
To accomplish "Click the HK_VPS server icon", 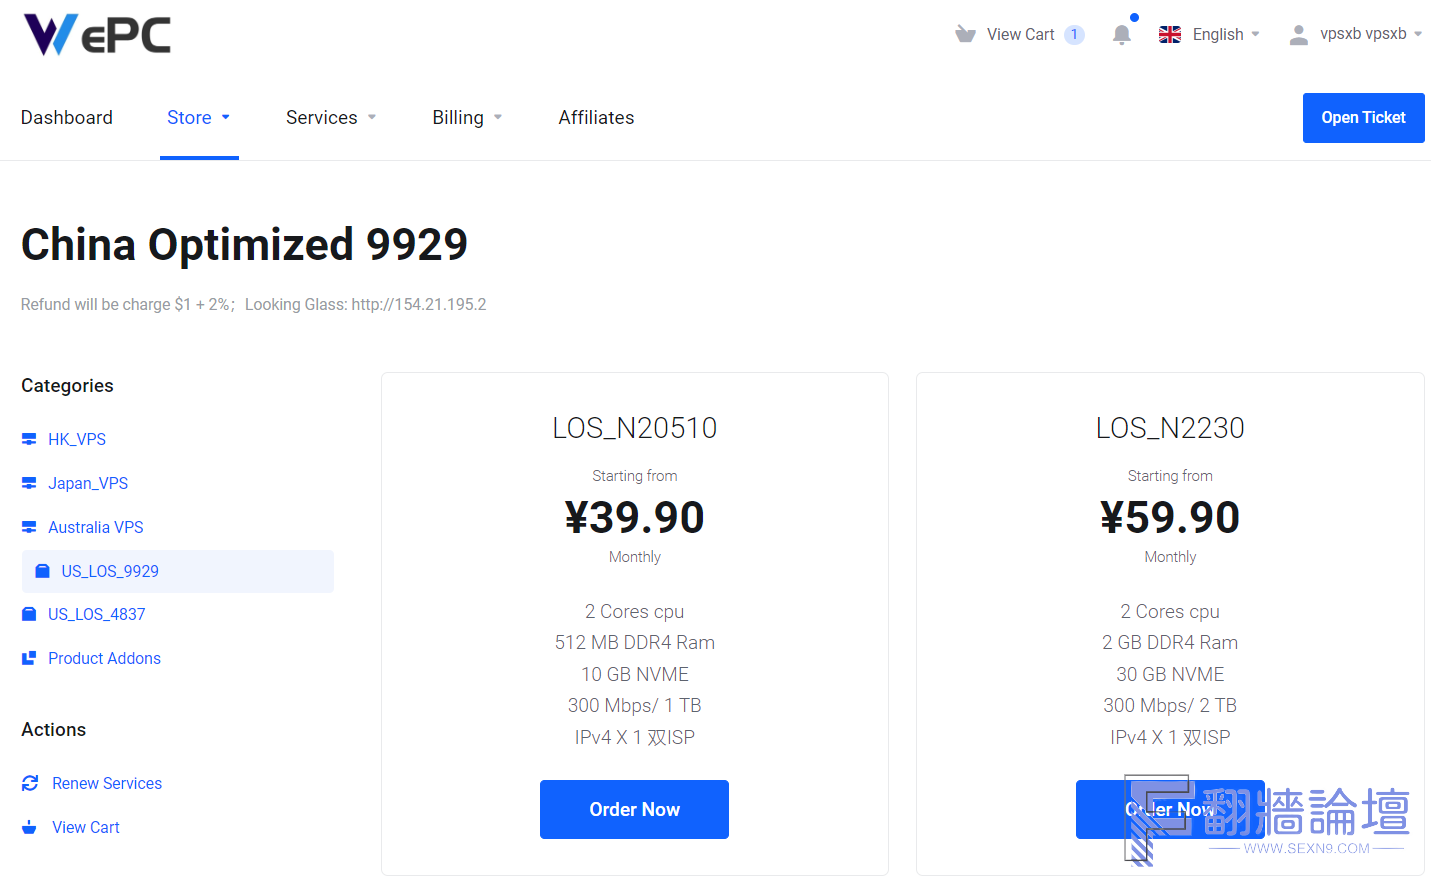I will coord(29,439).
